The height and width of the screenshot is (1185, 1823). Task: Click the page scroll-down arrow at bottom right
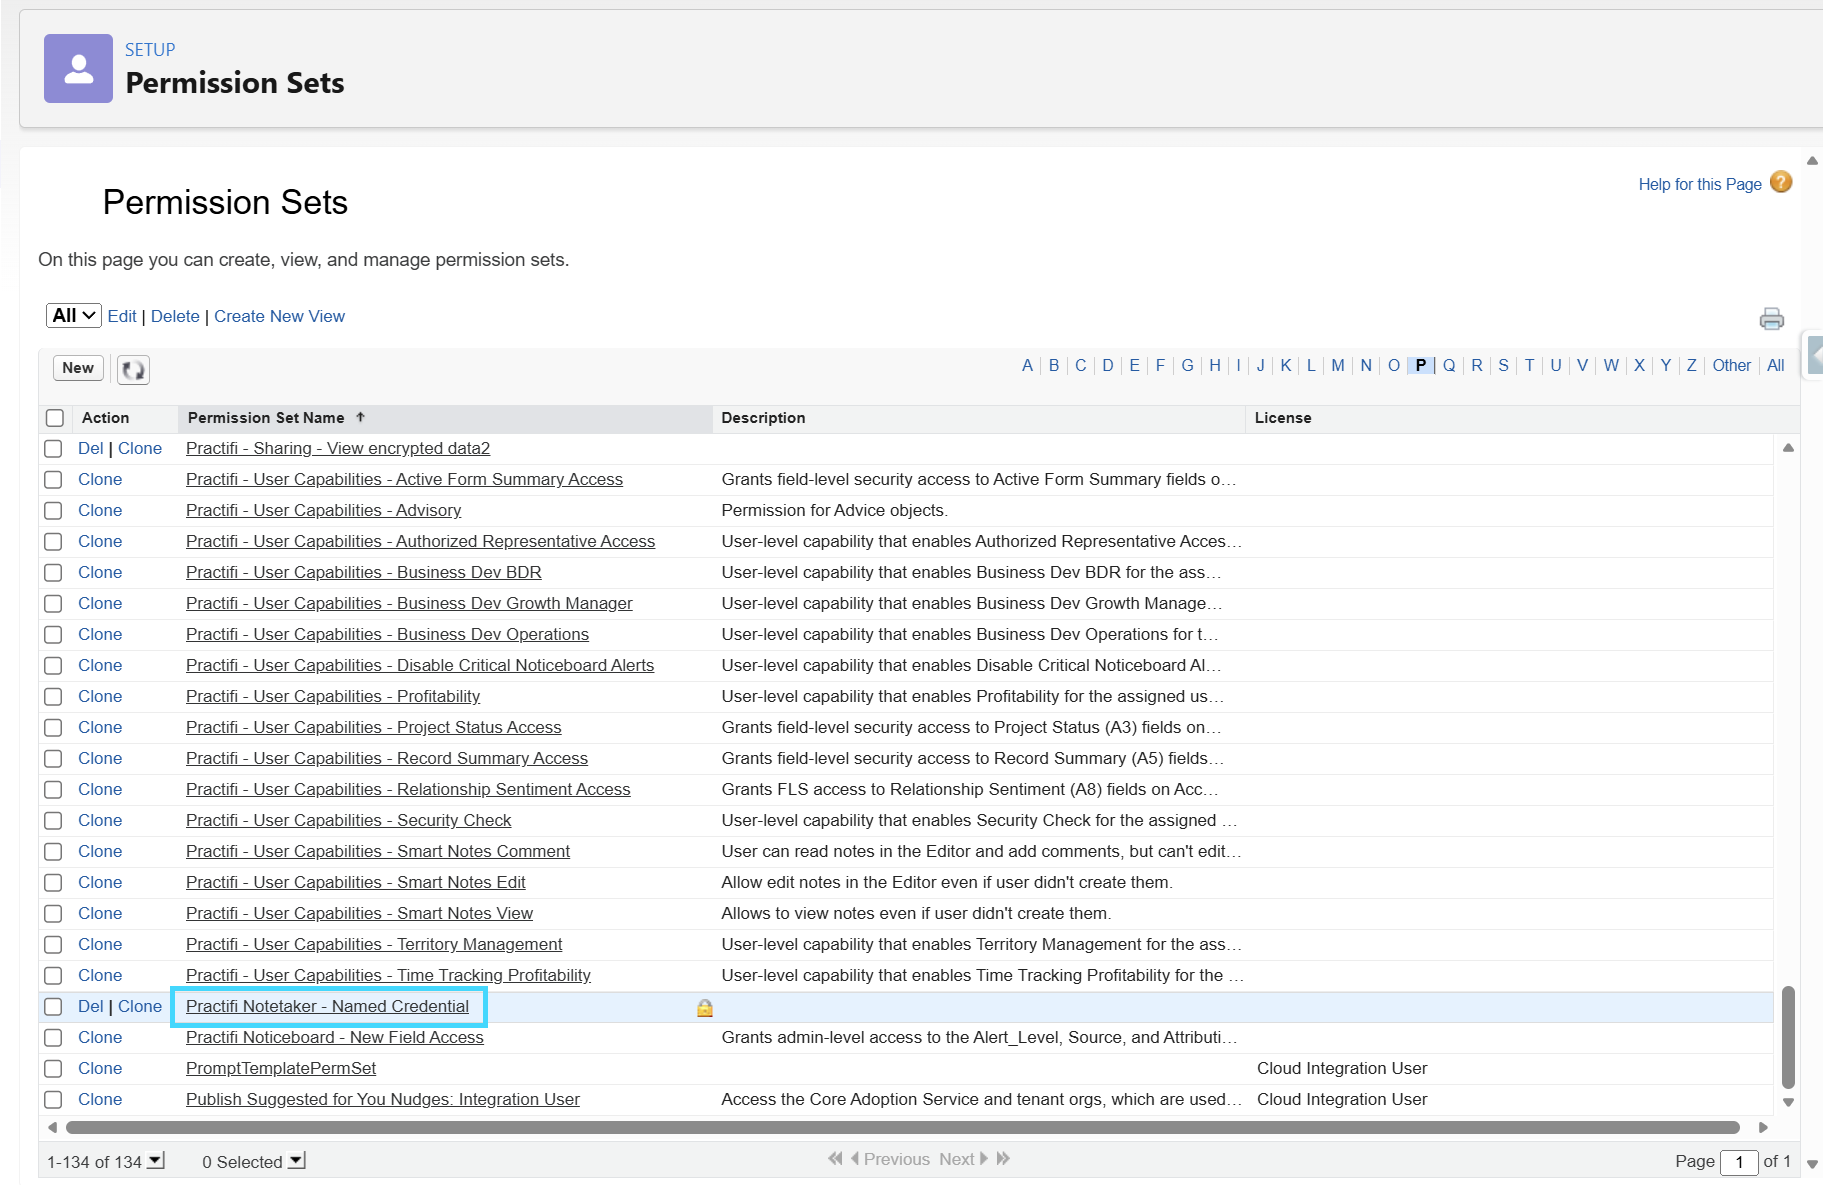1812,1164
